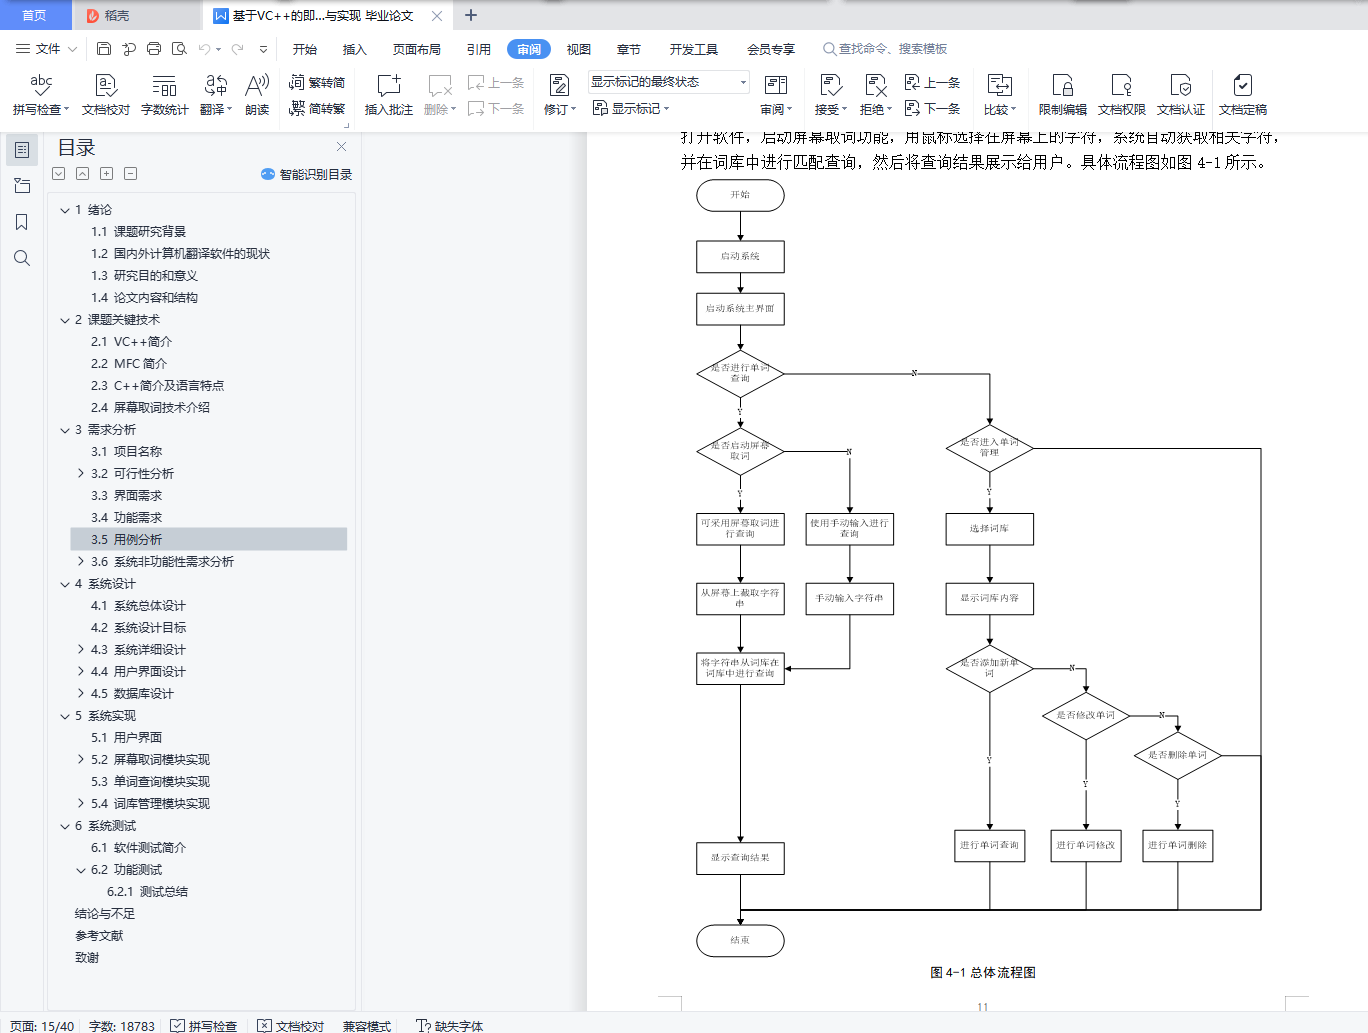This screenshot has height=1033, width=1368.
Task: Switch to the 开始 ribbon tab
Action: pos(305,49)
